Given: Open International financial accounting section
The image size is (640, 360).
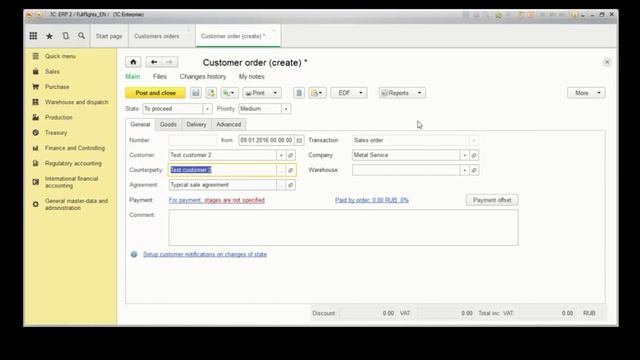Looking at the screenshot, I should tap(71, 182).
